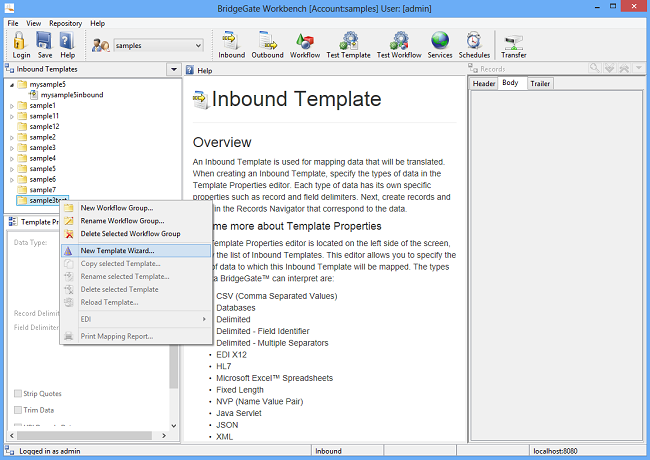Toggle the Strip Quotes checkbox

point(18,393)
